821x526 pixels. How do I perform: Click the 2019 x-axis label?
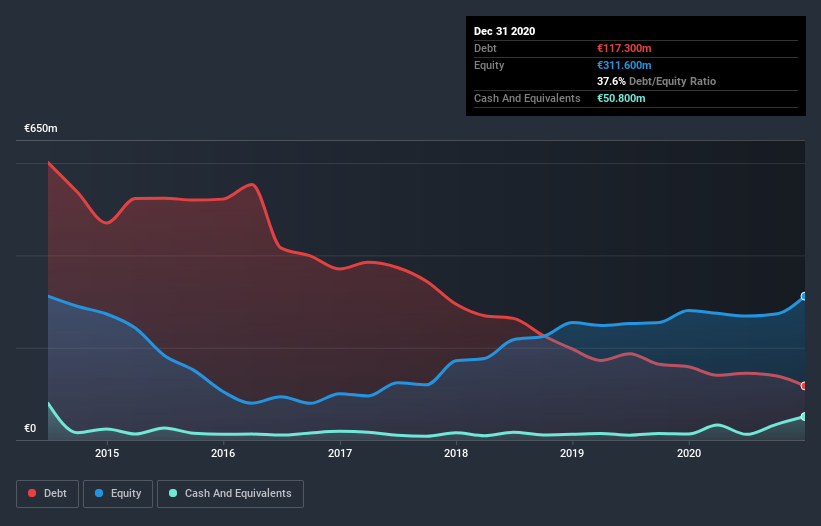572,453
